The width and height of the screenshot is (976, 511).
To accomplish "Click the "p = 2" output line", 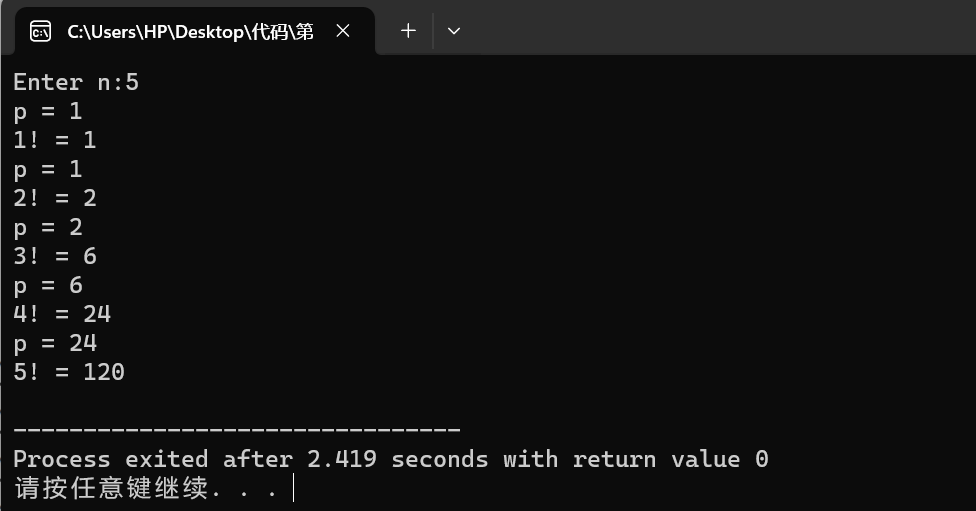I will pyautogui.click(x=48, y=227).
